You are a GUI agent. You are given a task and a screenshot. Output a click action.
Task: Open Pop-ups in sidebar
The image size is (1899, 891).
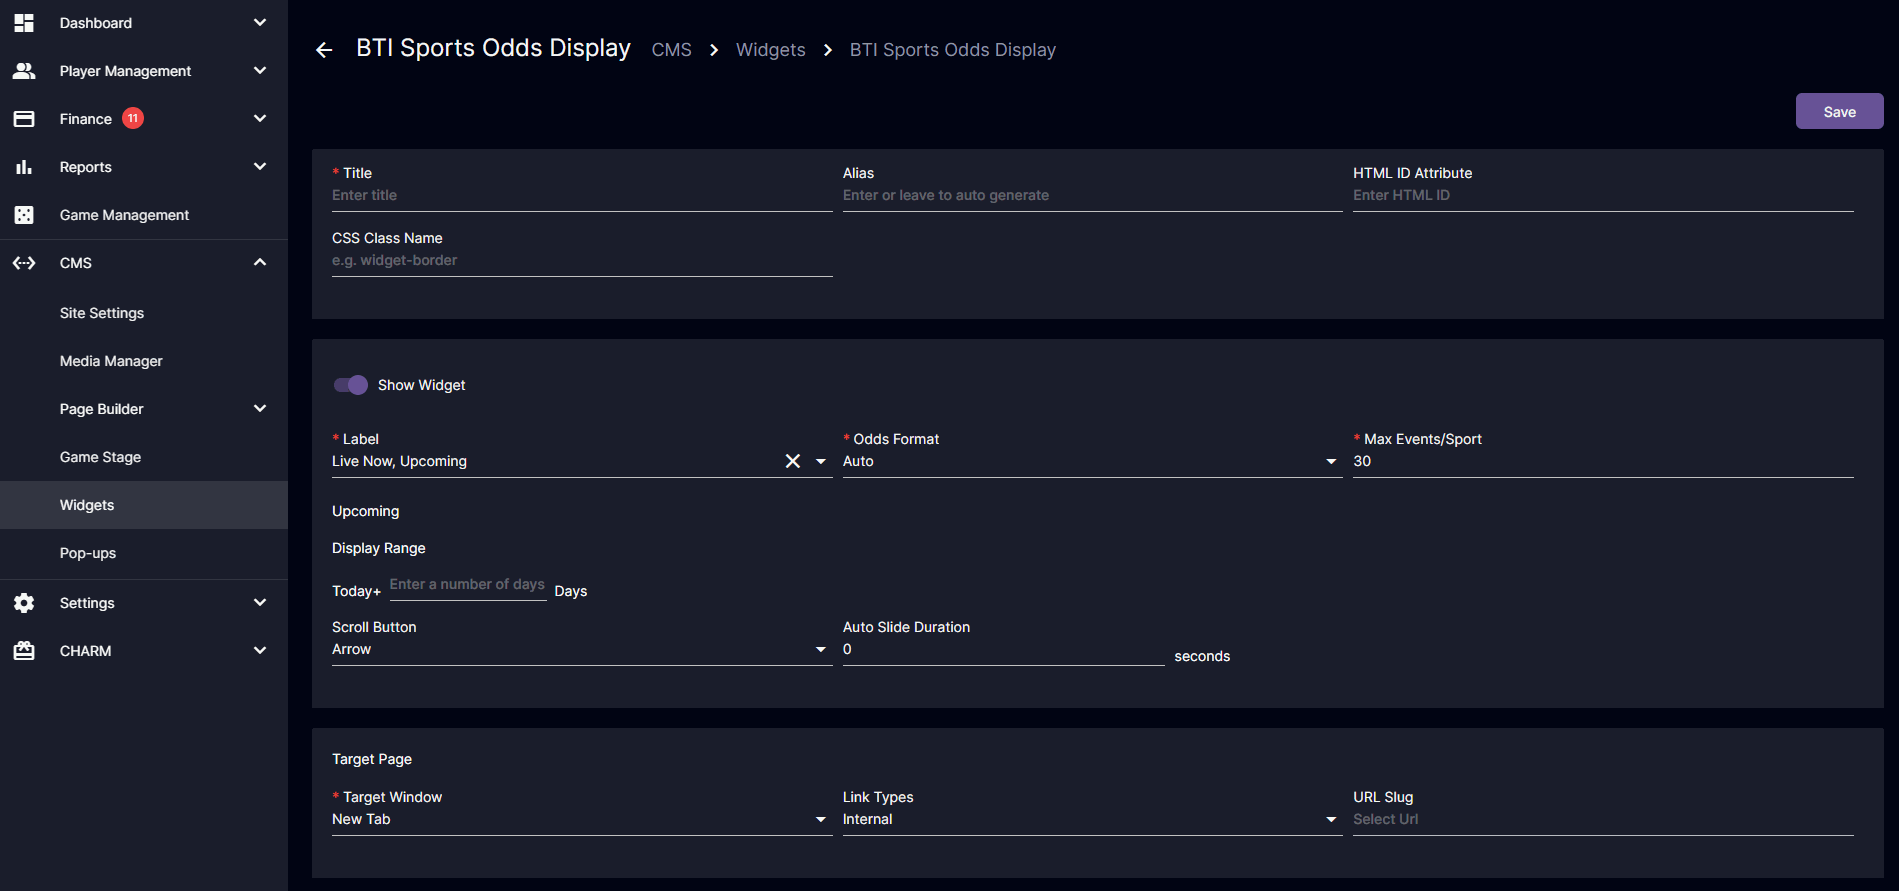(x=88, y=553)
